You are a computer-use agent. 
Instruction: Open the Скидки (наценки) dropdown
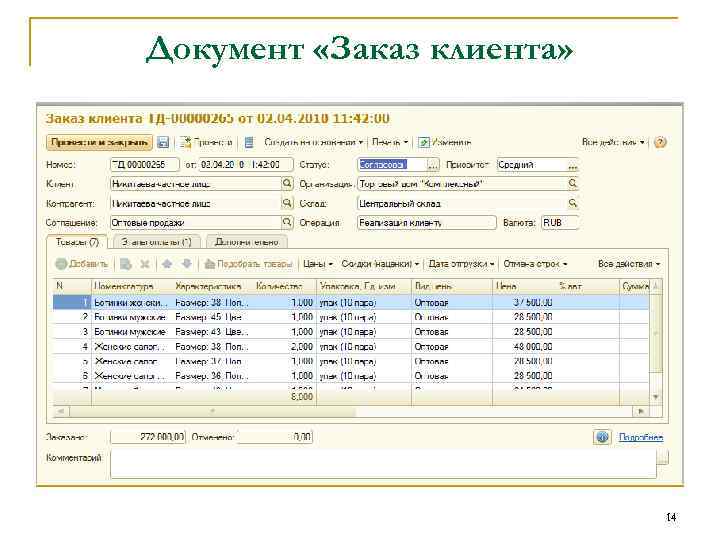[380, 264]
